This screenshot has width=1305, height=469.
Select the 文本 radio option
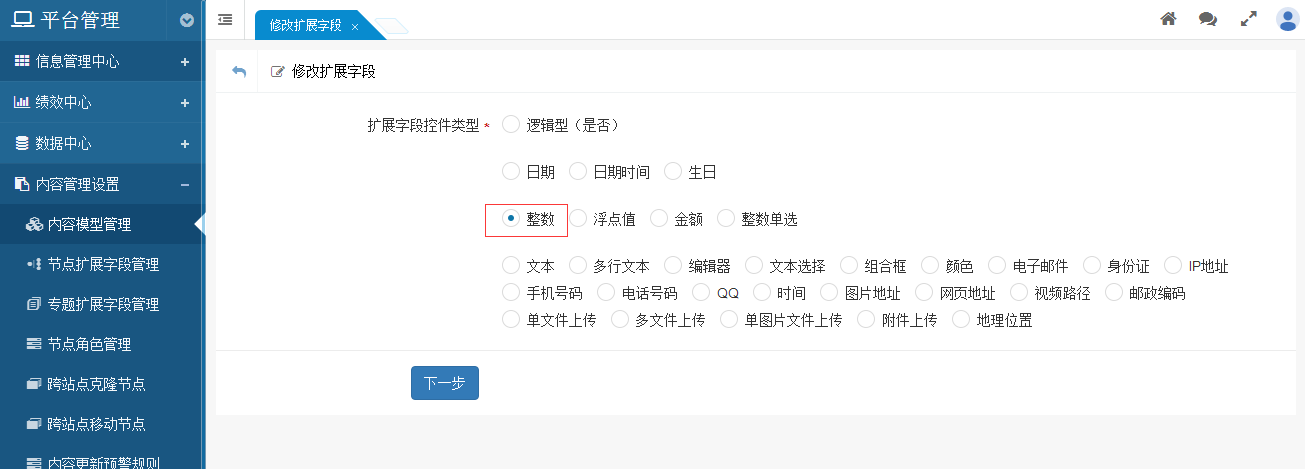pos(511,266)
